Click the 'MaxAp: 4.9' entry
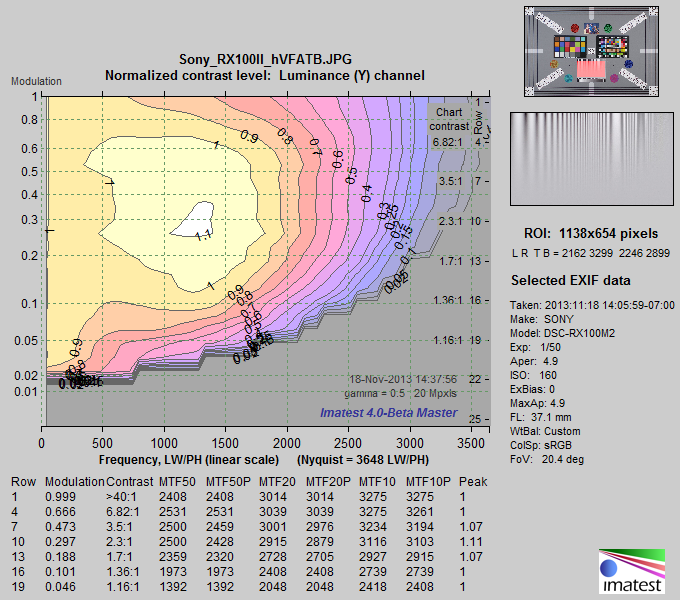Image resolution: width=680 pixels, height=600 pixels. [537, 403]
